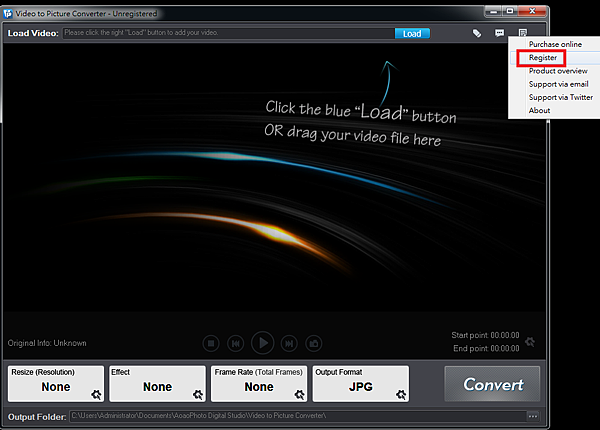Image resolution: width=600 pixels, height=430 pixels.
Task: Open the About menu item
Action: pyautogui.click(x=539, y=111)
